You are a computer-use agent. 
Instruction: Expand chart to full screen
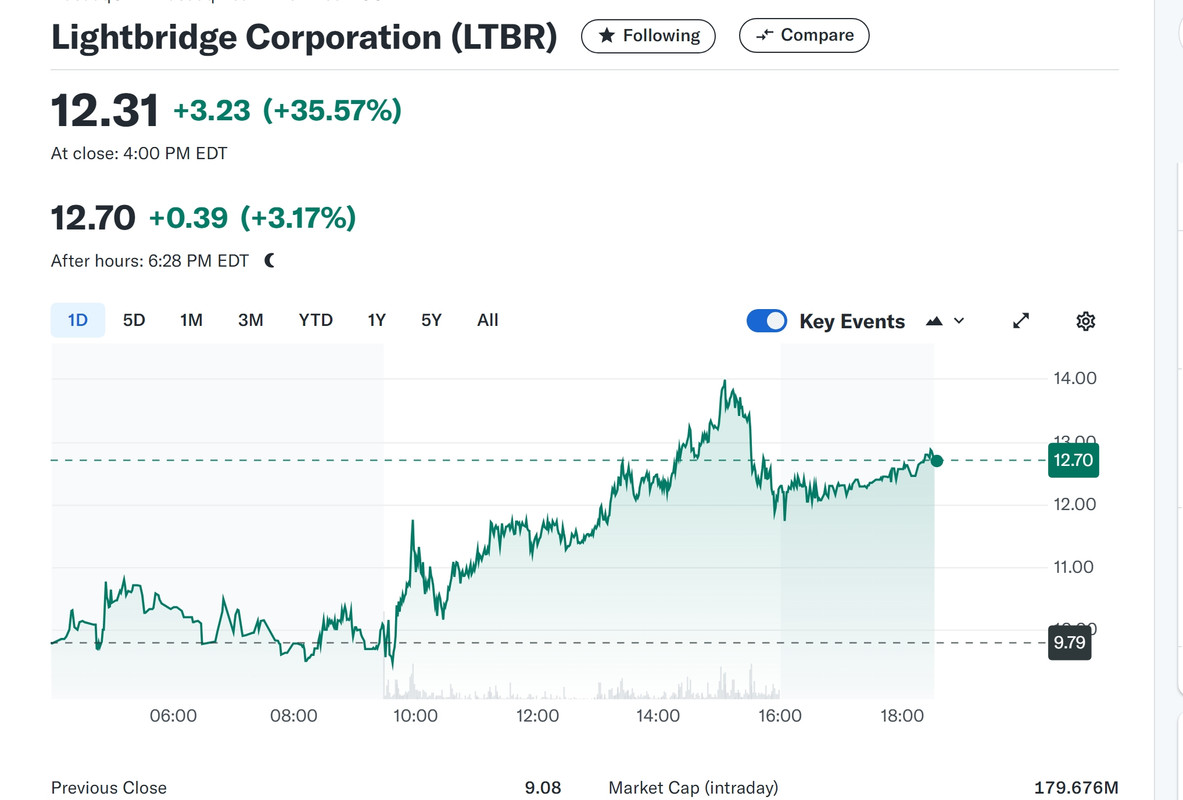(x=1021, y=321)
